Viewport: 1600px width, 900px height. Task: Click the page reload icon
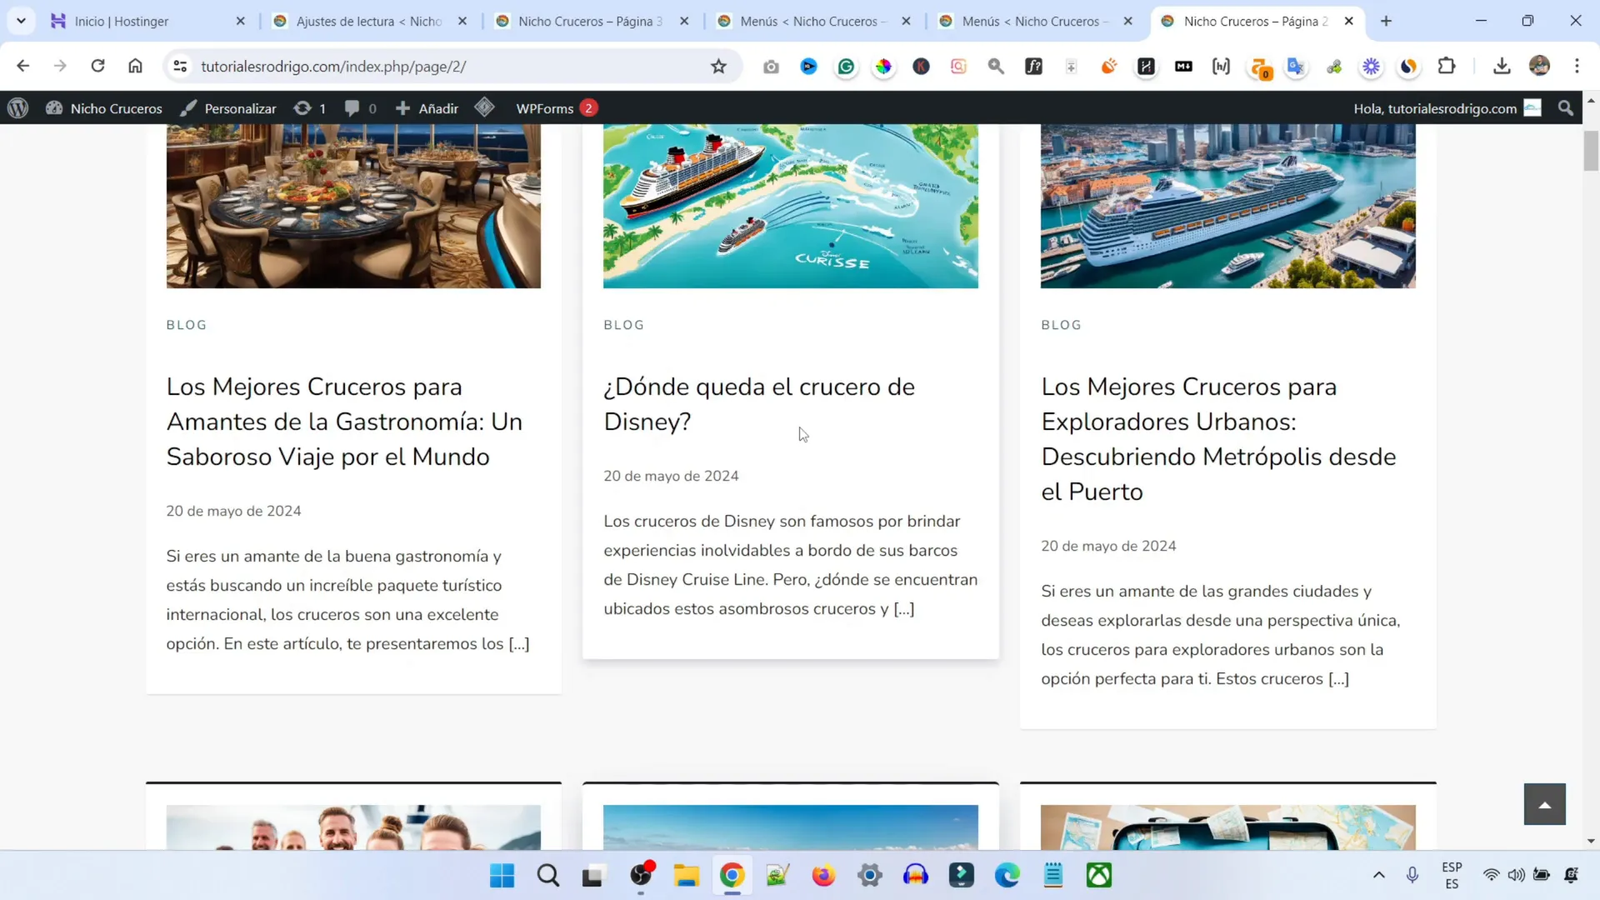[97, 66]
